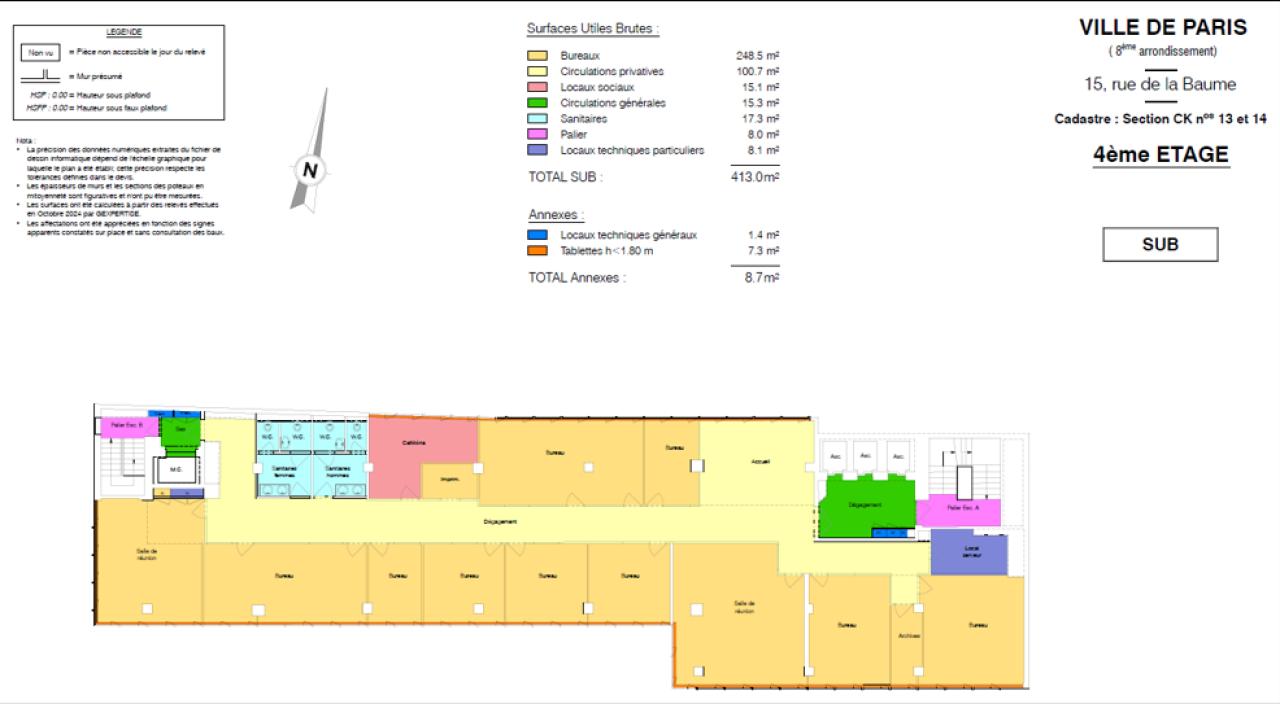
Task: Click the Palier Esc. B landing
Action: click(126, 426)
